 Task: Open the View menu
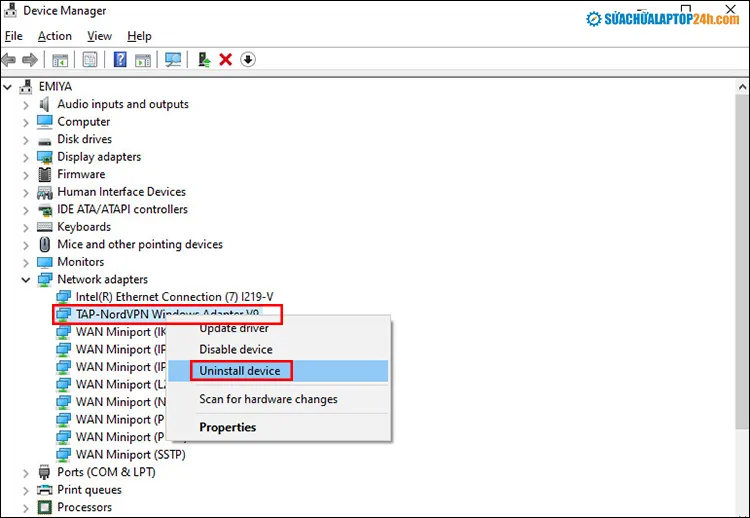pos(99,36)
